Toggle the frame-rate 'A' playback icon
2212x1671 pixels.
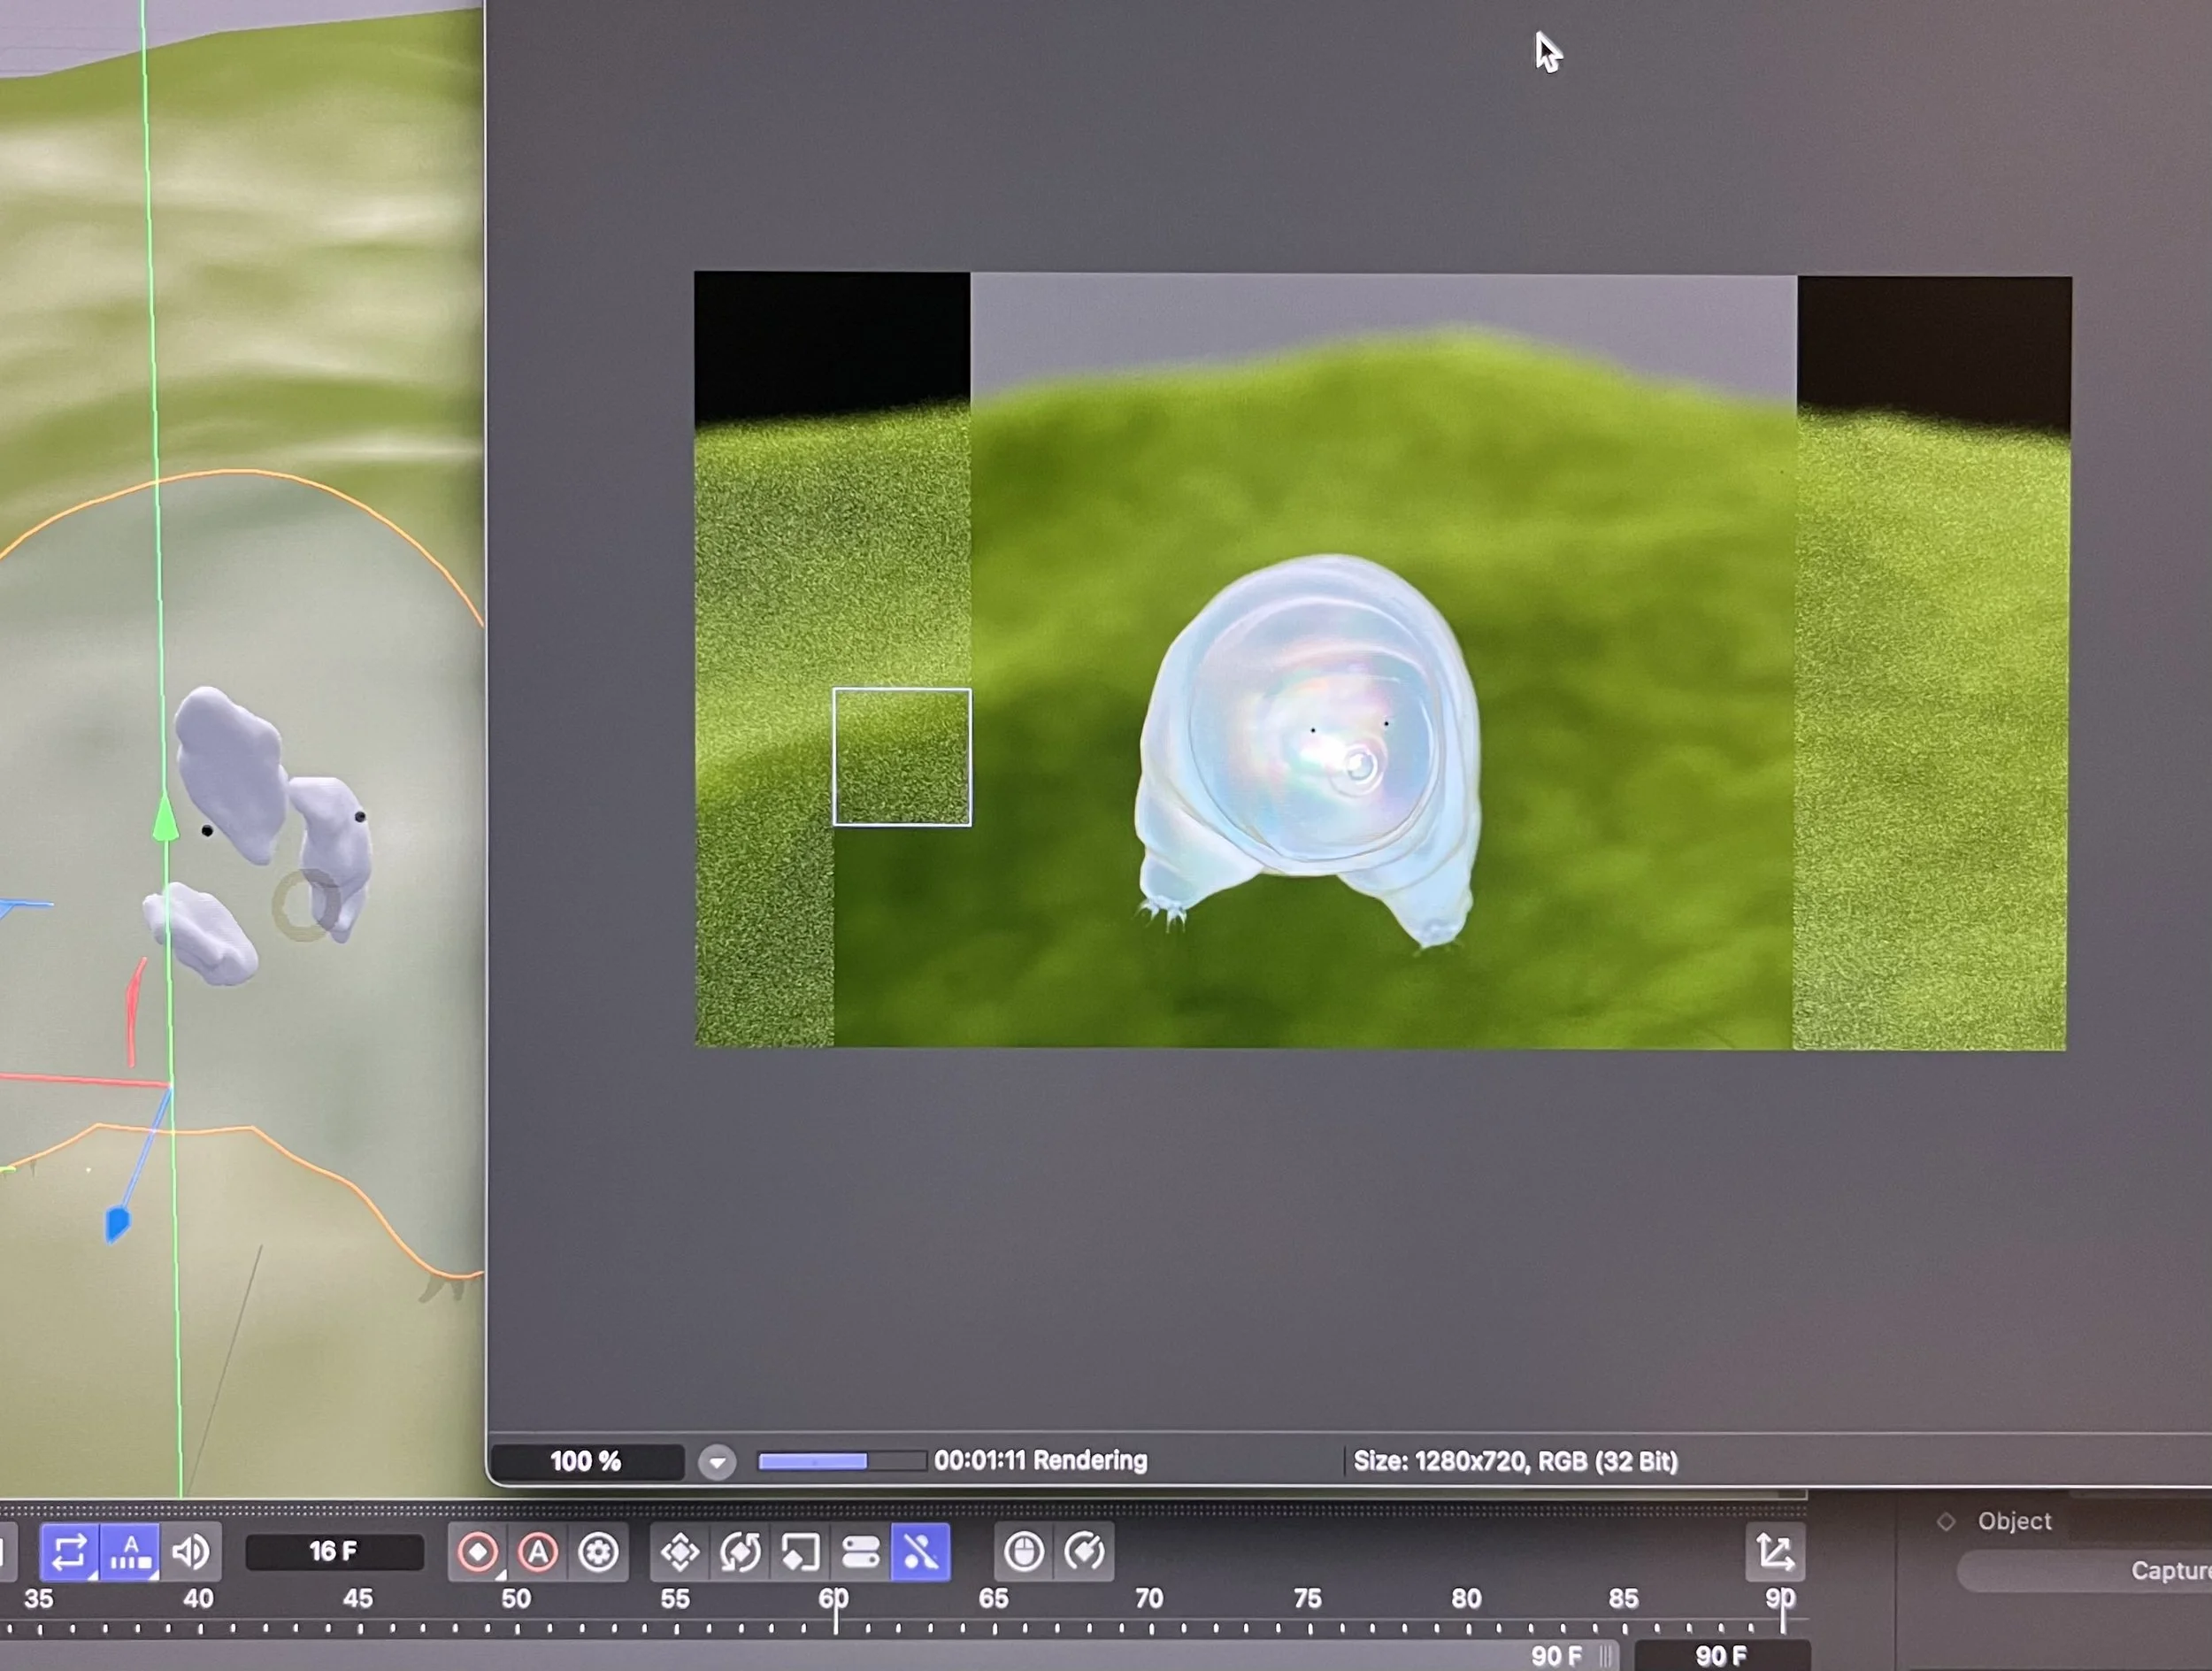130,1552
